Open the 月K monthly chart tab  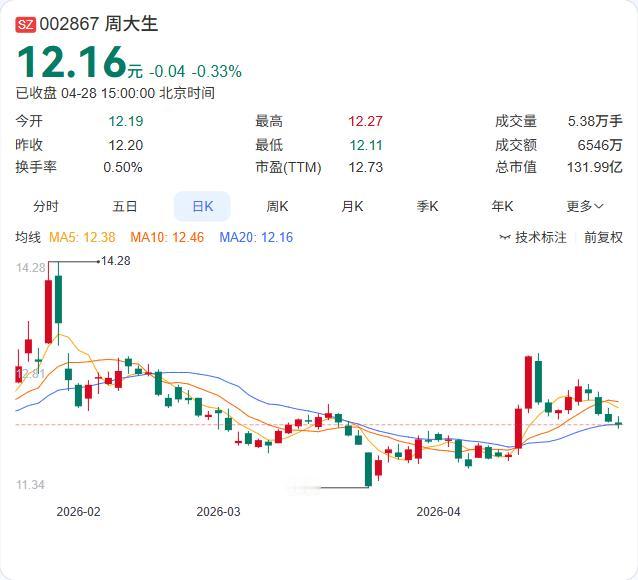point(352,206)
